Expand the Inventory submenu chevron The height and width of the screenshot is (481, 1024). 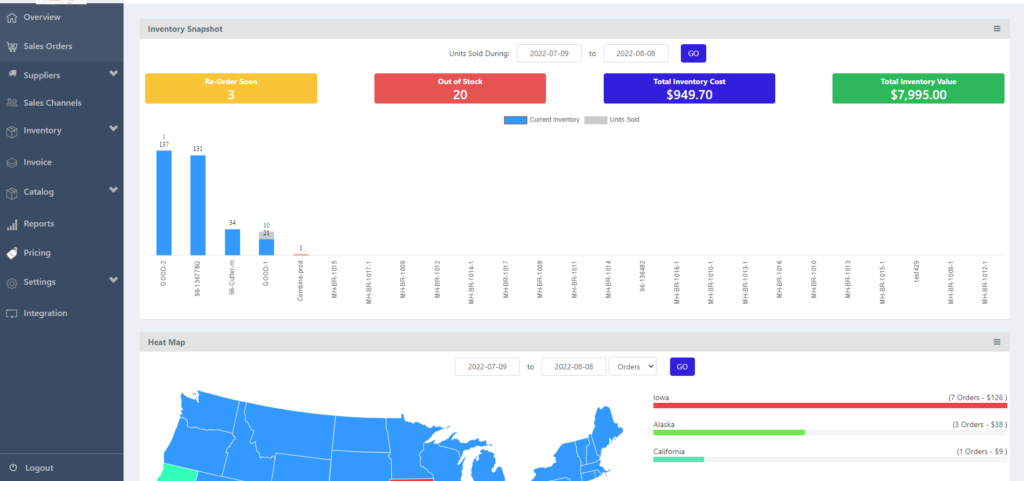click(x=113, y=130)
